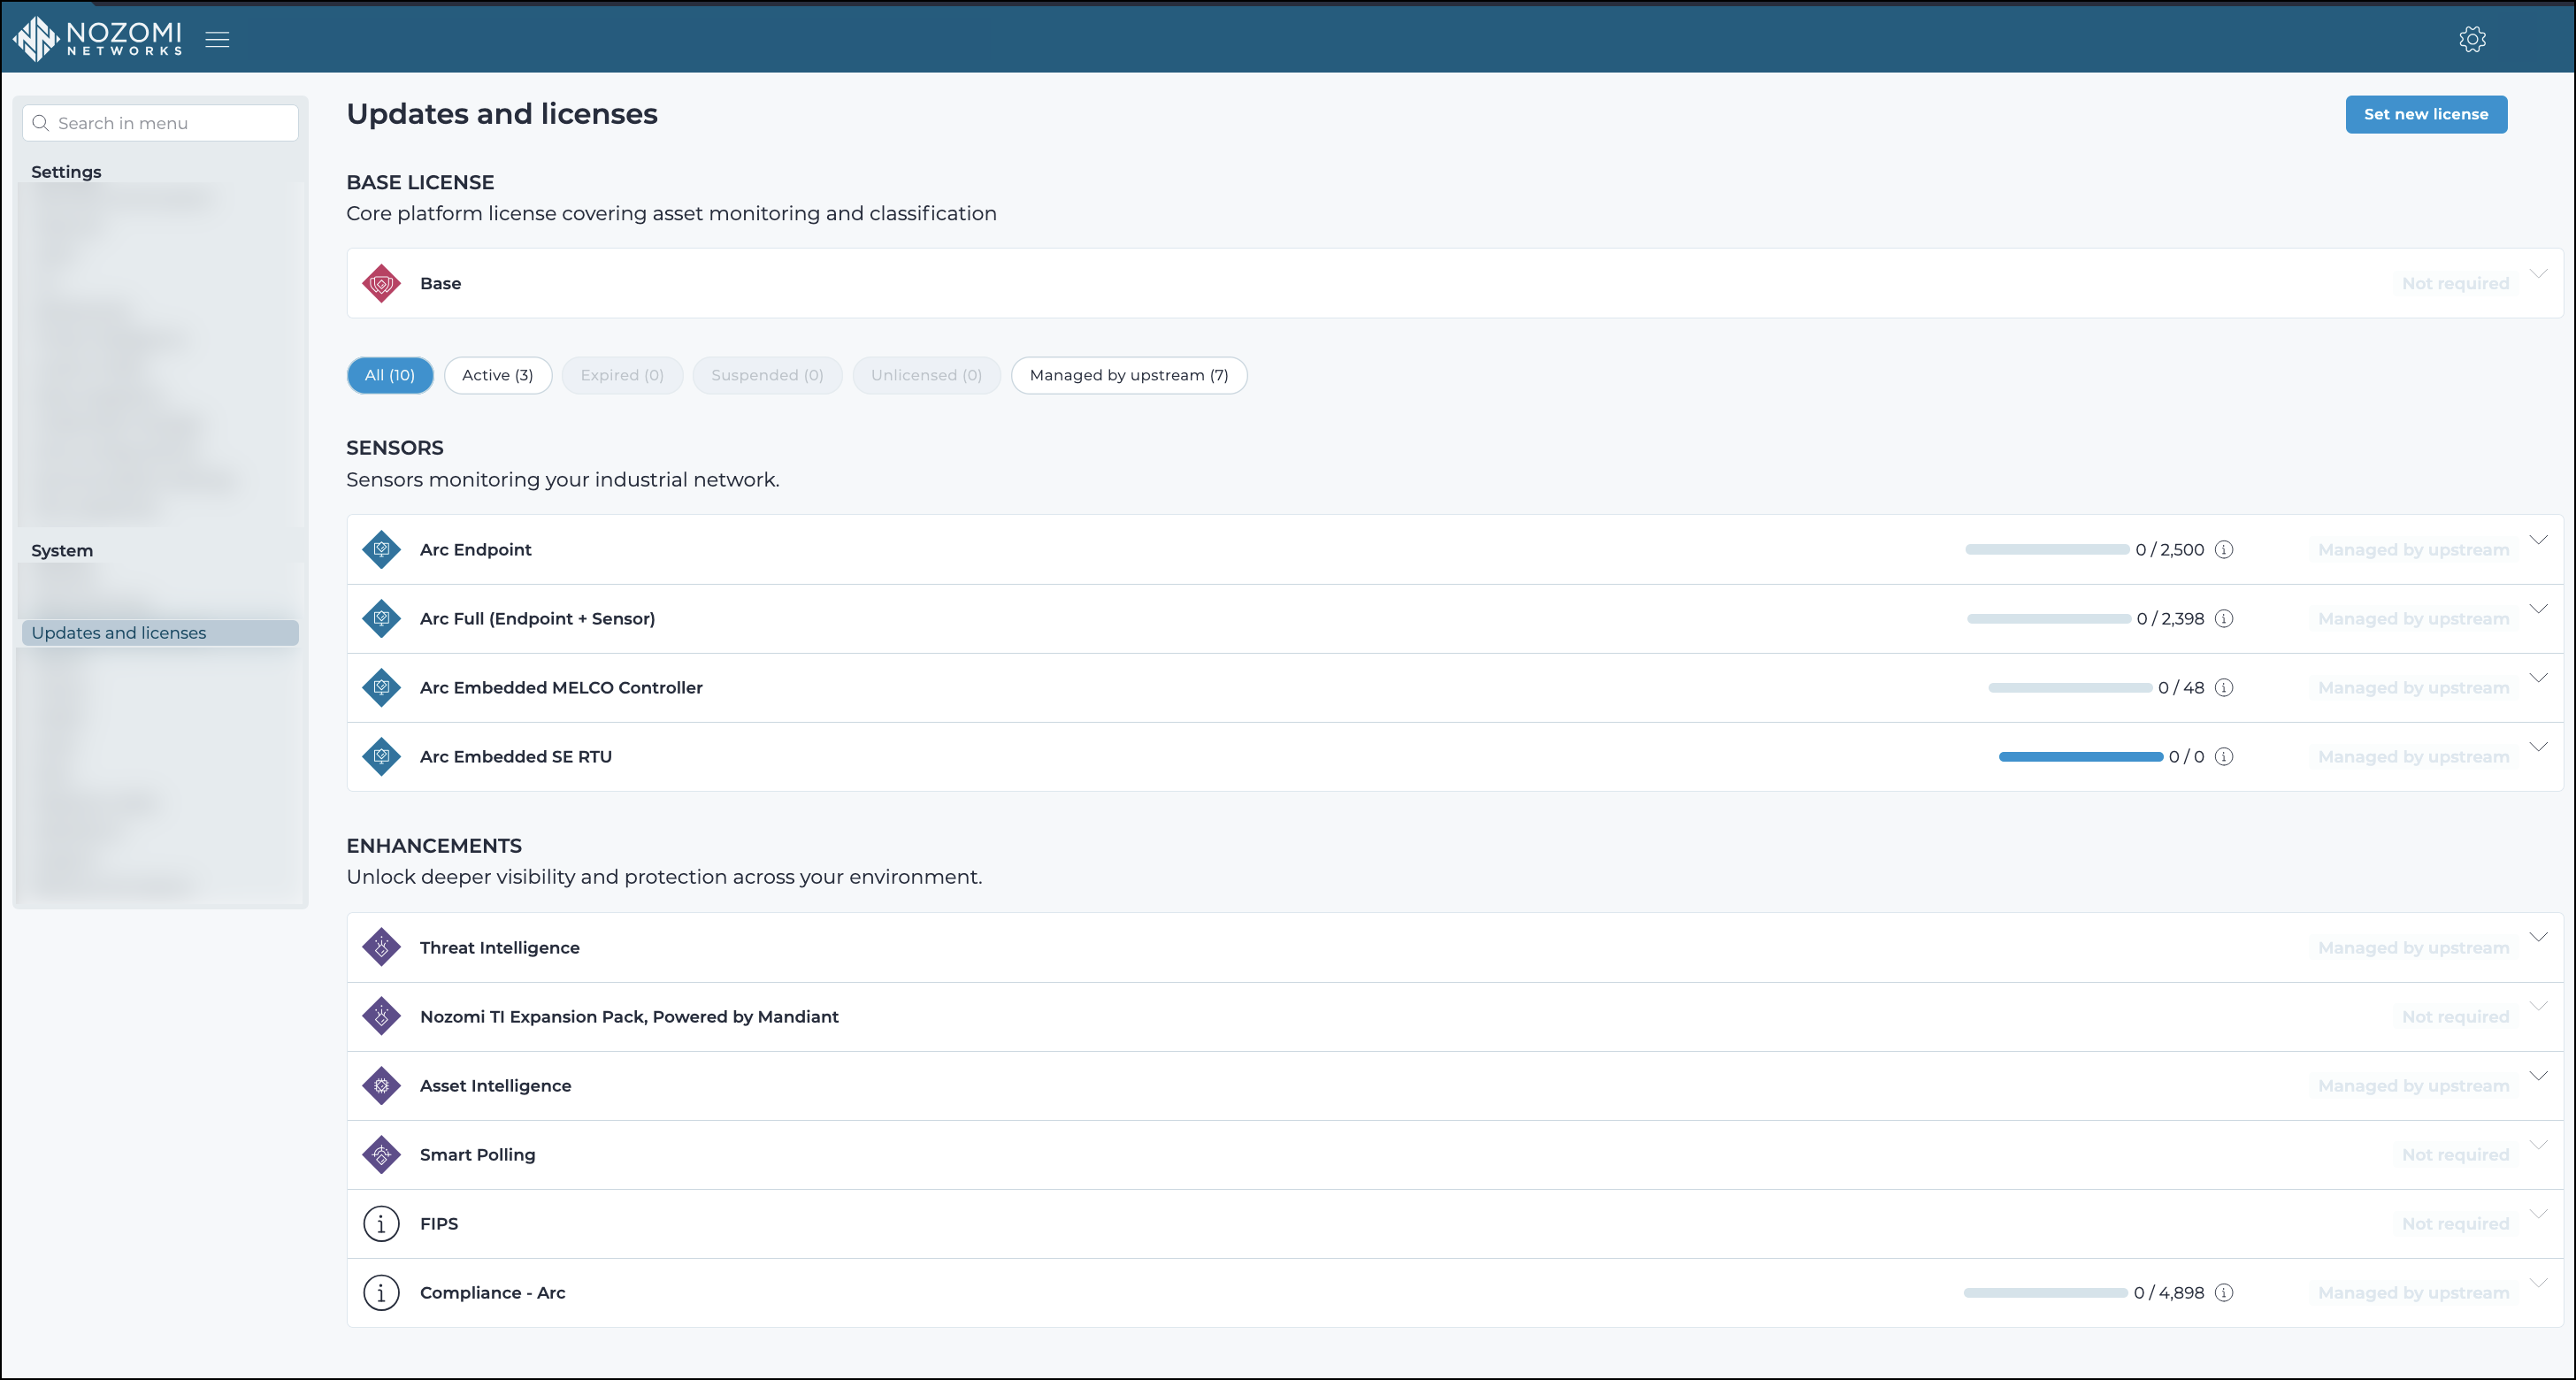
Task: Expand the Arc Endpoint row chevron
Action: pos(2538,540)
